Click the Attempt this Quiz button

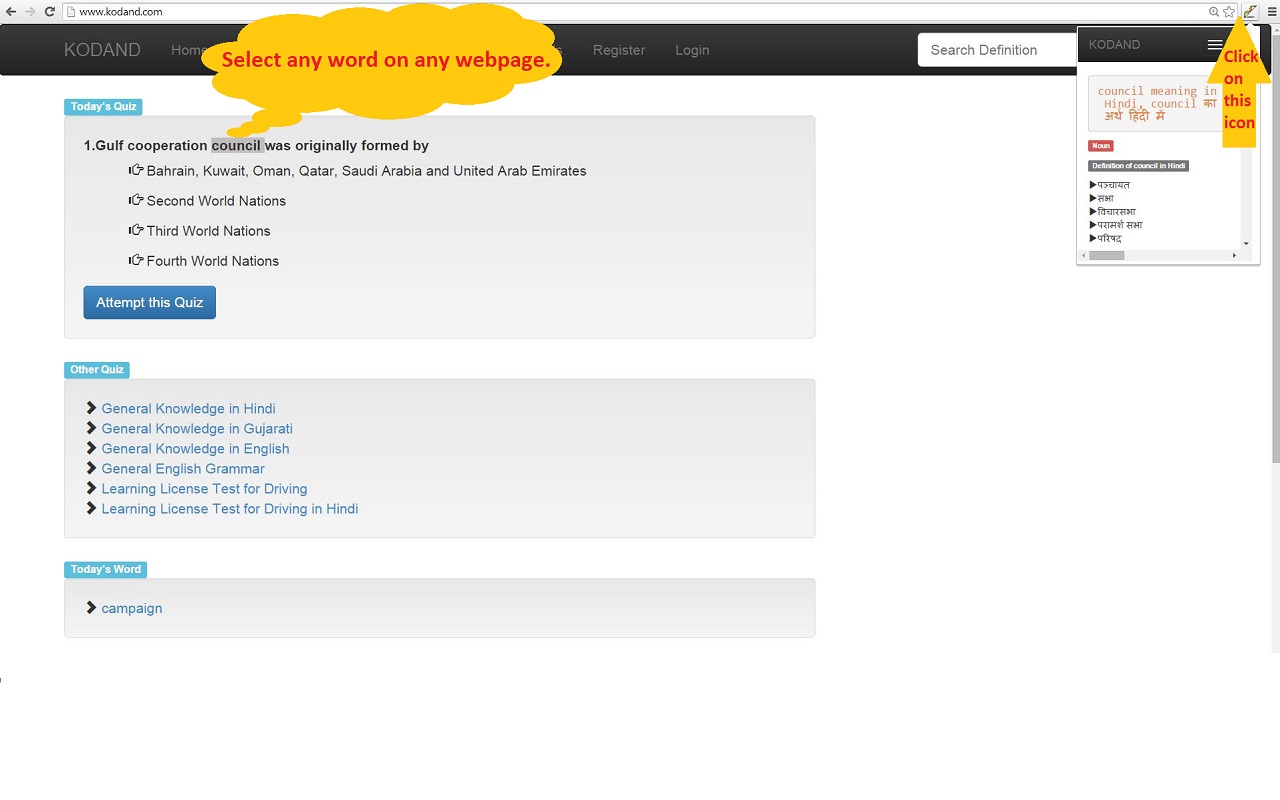[149, 302]
